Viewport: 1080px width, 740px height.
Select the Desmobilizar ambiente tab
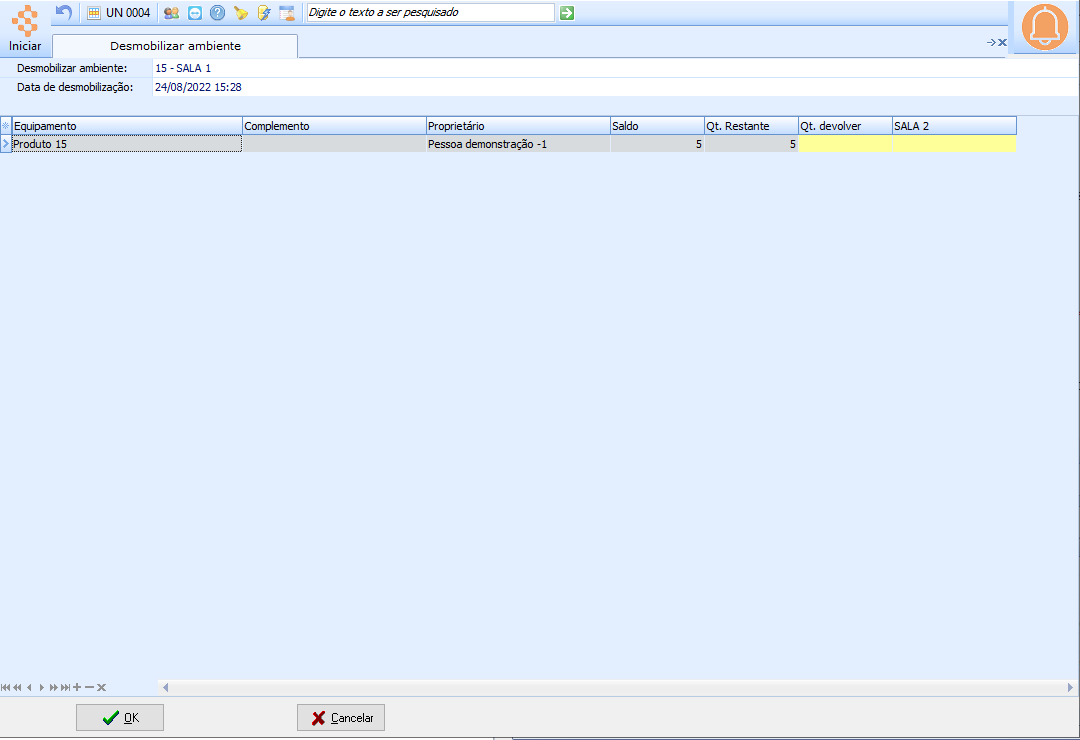tap(175, 46)
